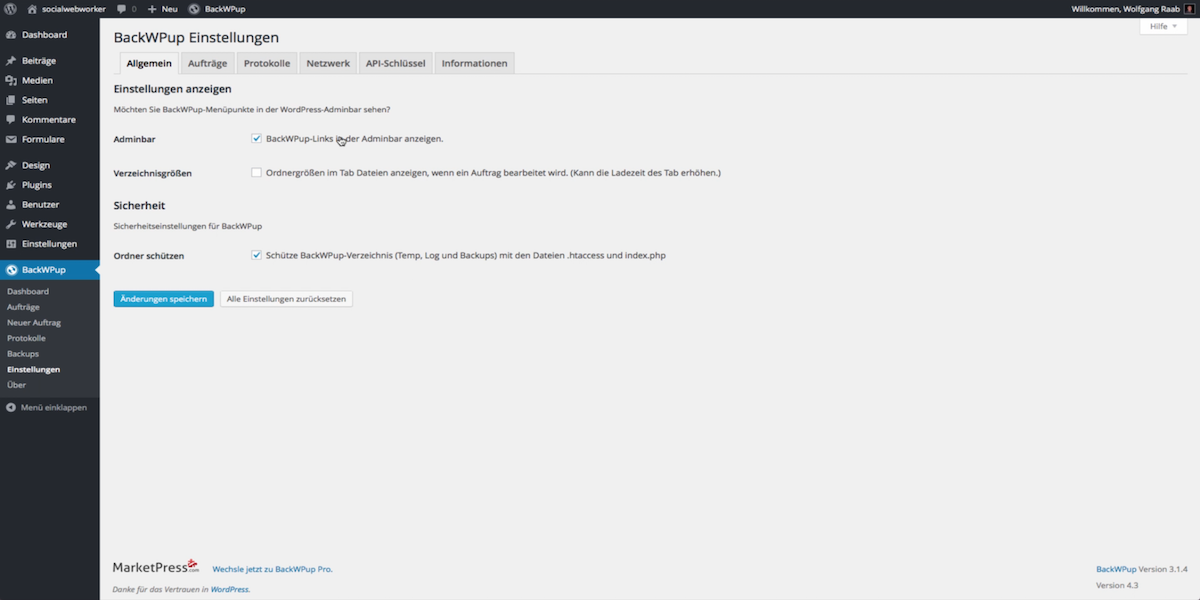Switch to the Protokolle tab
The height and width of the screenshot is (600, 1200).
[267, 63]
